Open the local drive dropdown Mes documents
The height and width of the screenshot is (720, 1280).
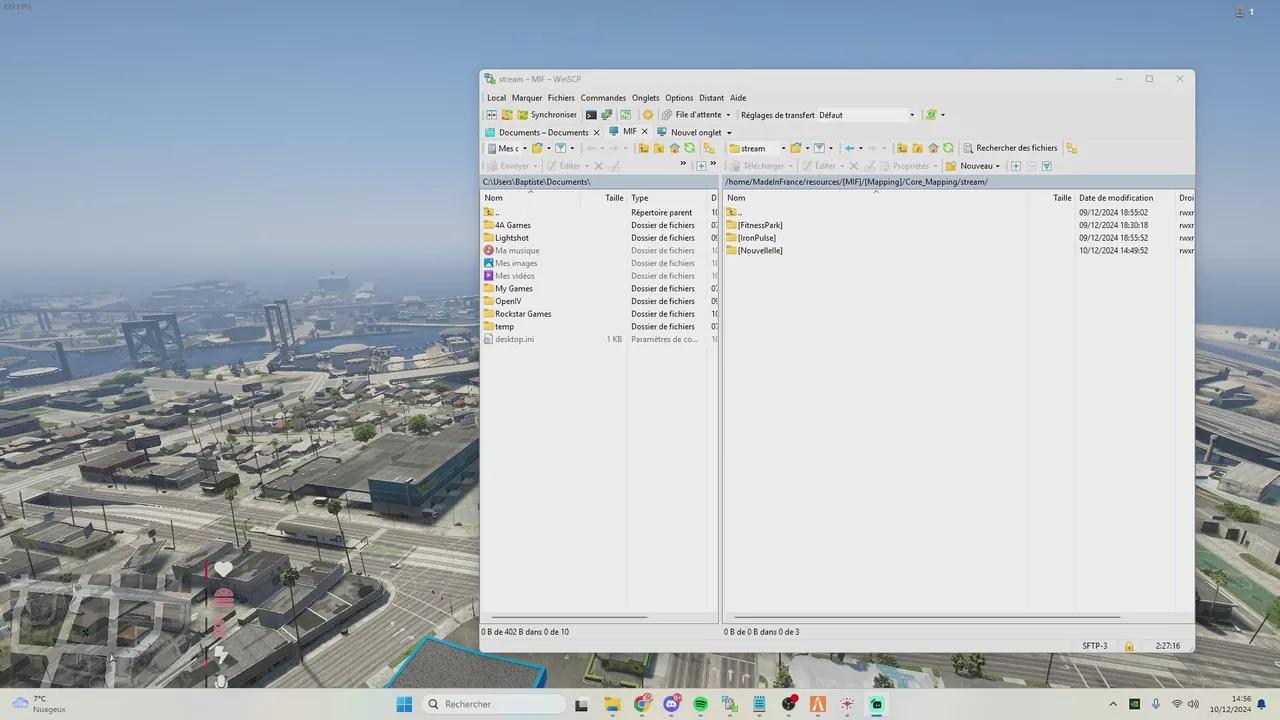click(x=506, y=148)
